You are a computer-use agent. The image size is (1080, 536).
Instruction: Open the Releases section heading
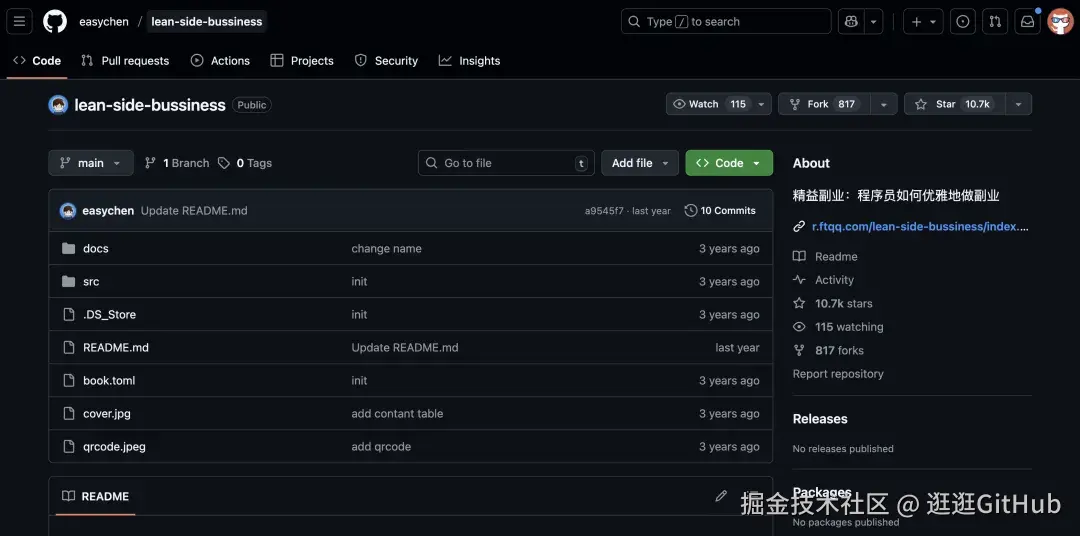(820, 419)
